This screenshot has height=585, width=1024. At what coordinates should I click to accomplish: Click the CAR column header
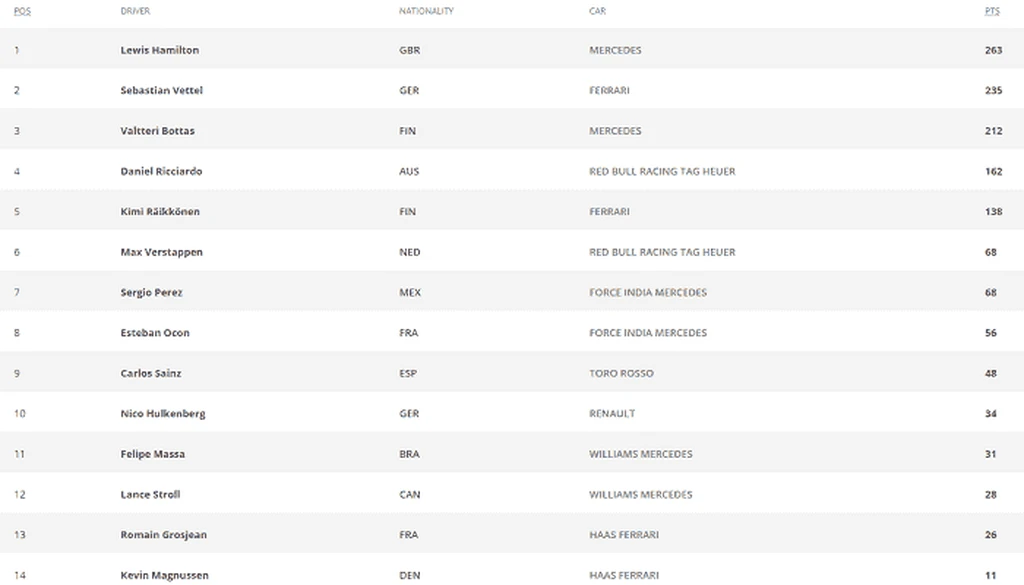598,11
